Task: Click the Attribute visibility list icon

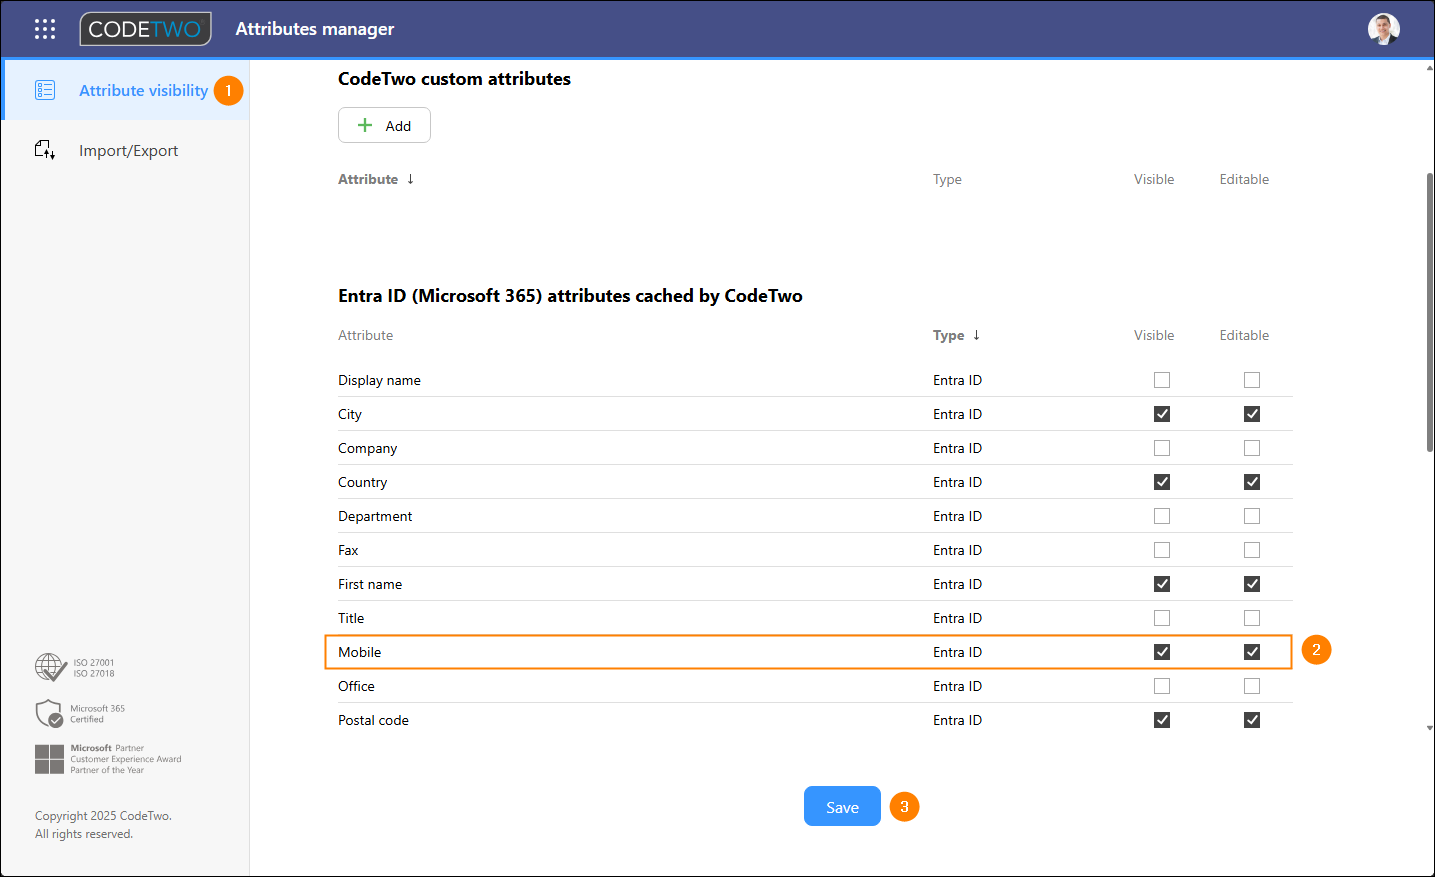Action: (45, 90)
